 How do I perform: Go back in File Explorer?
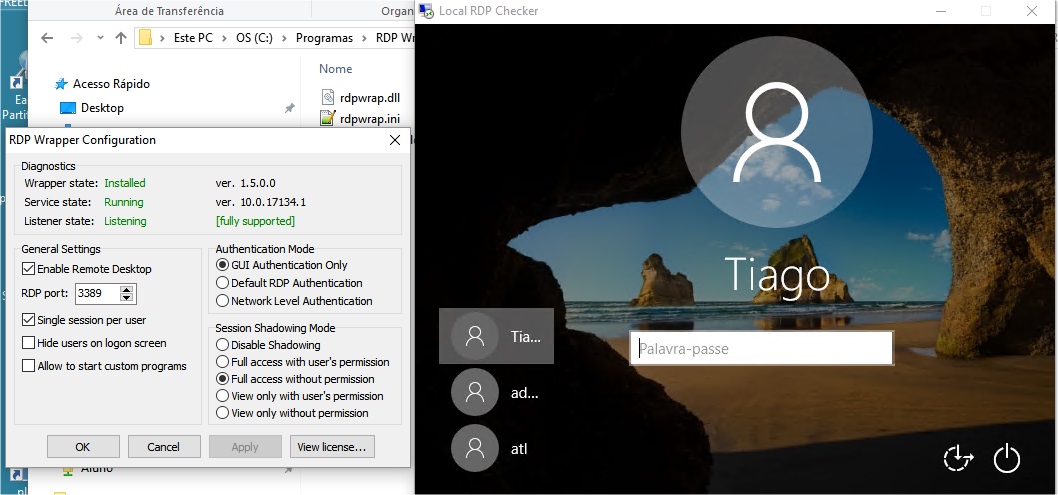[x=47, y=38]
